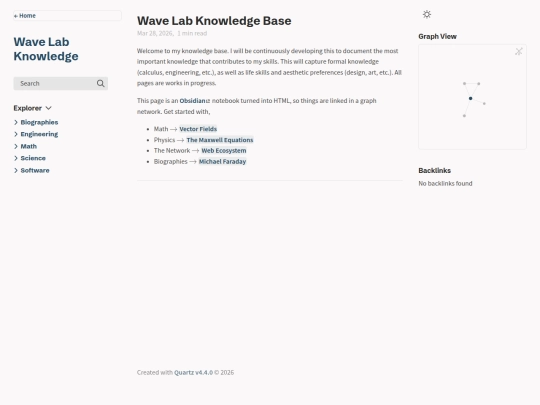The height and width of the screenshot is (405, 540).
Task: Click the dark central node in graph
Action: (470, 98)
